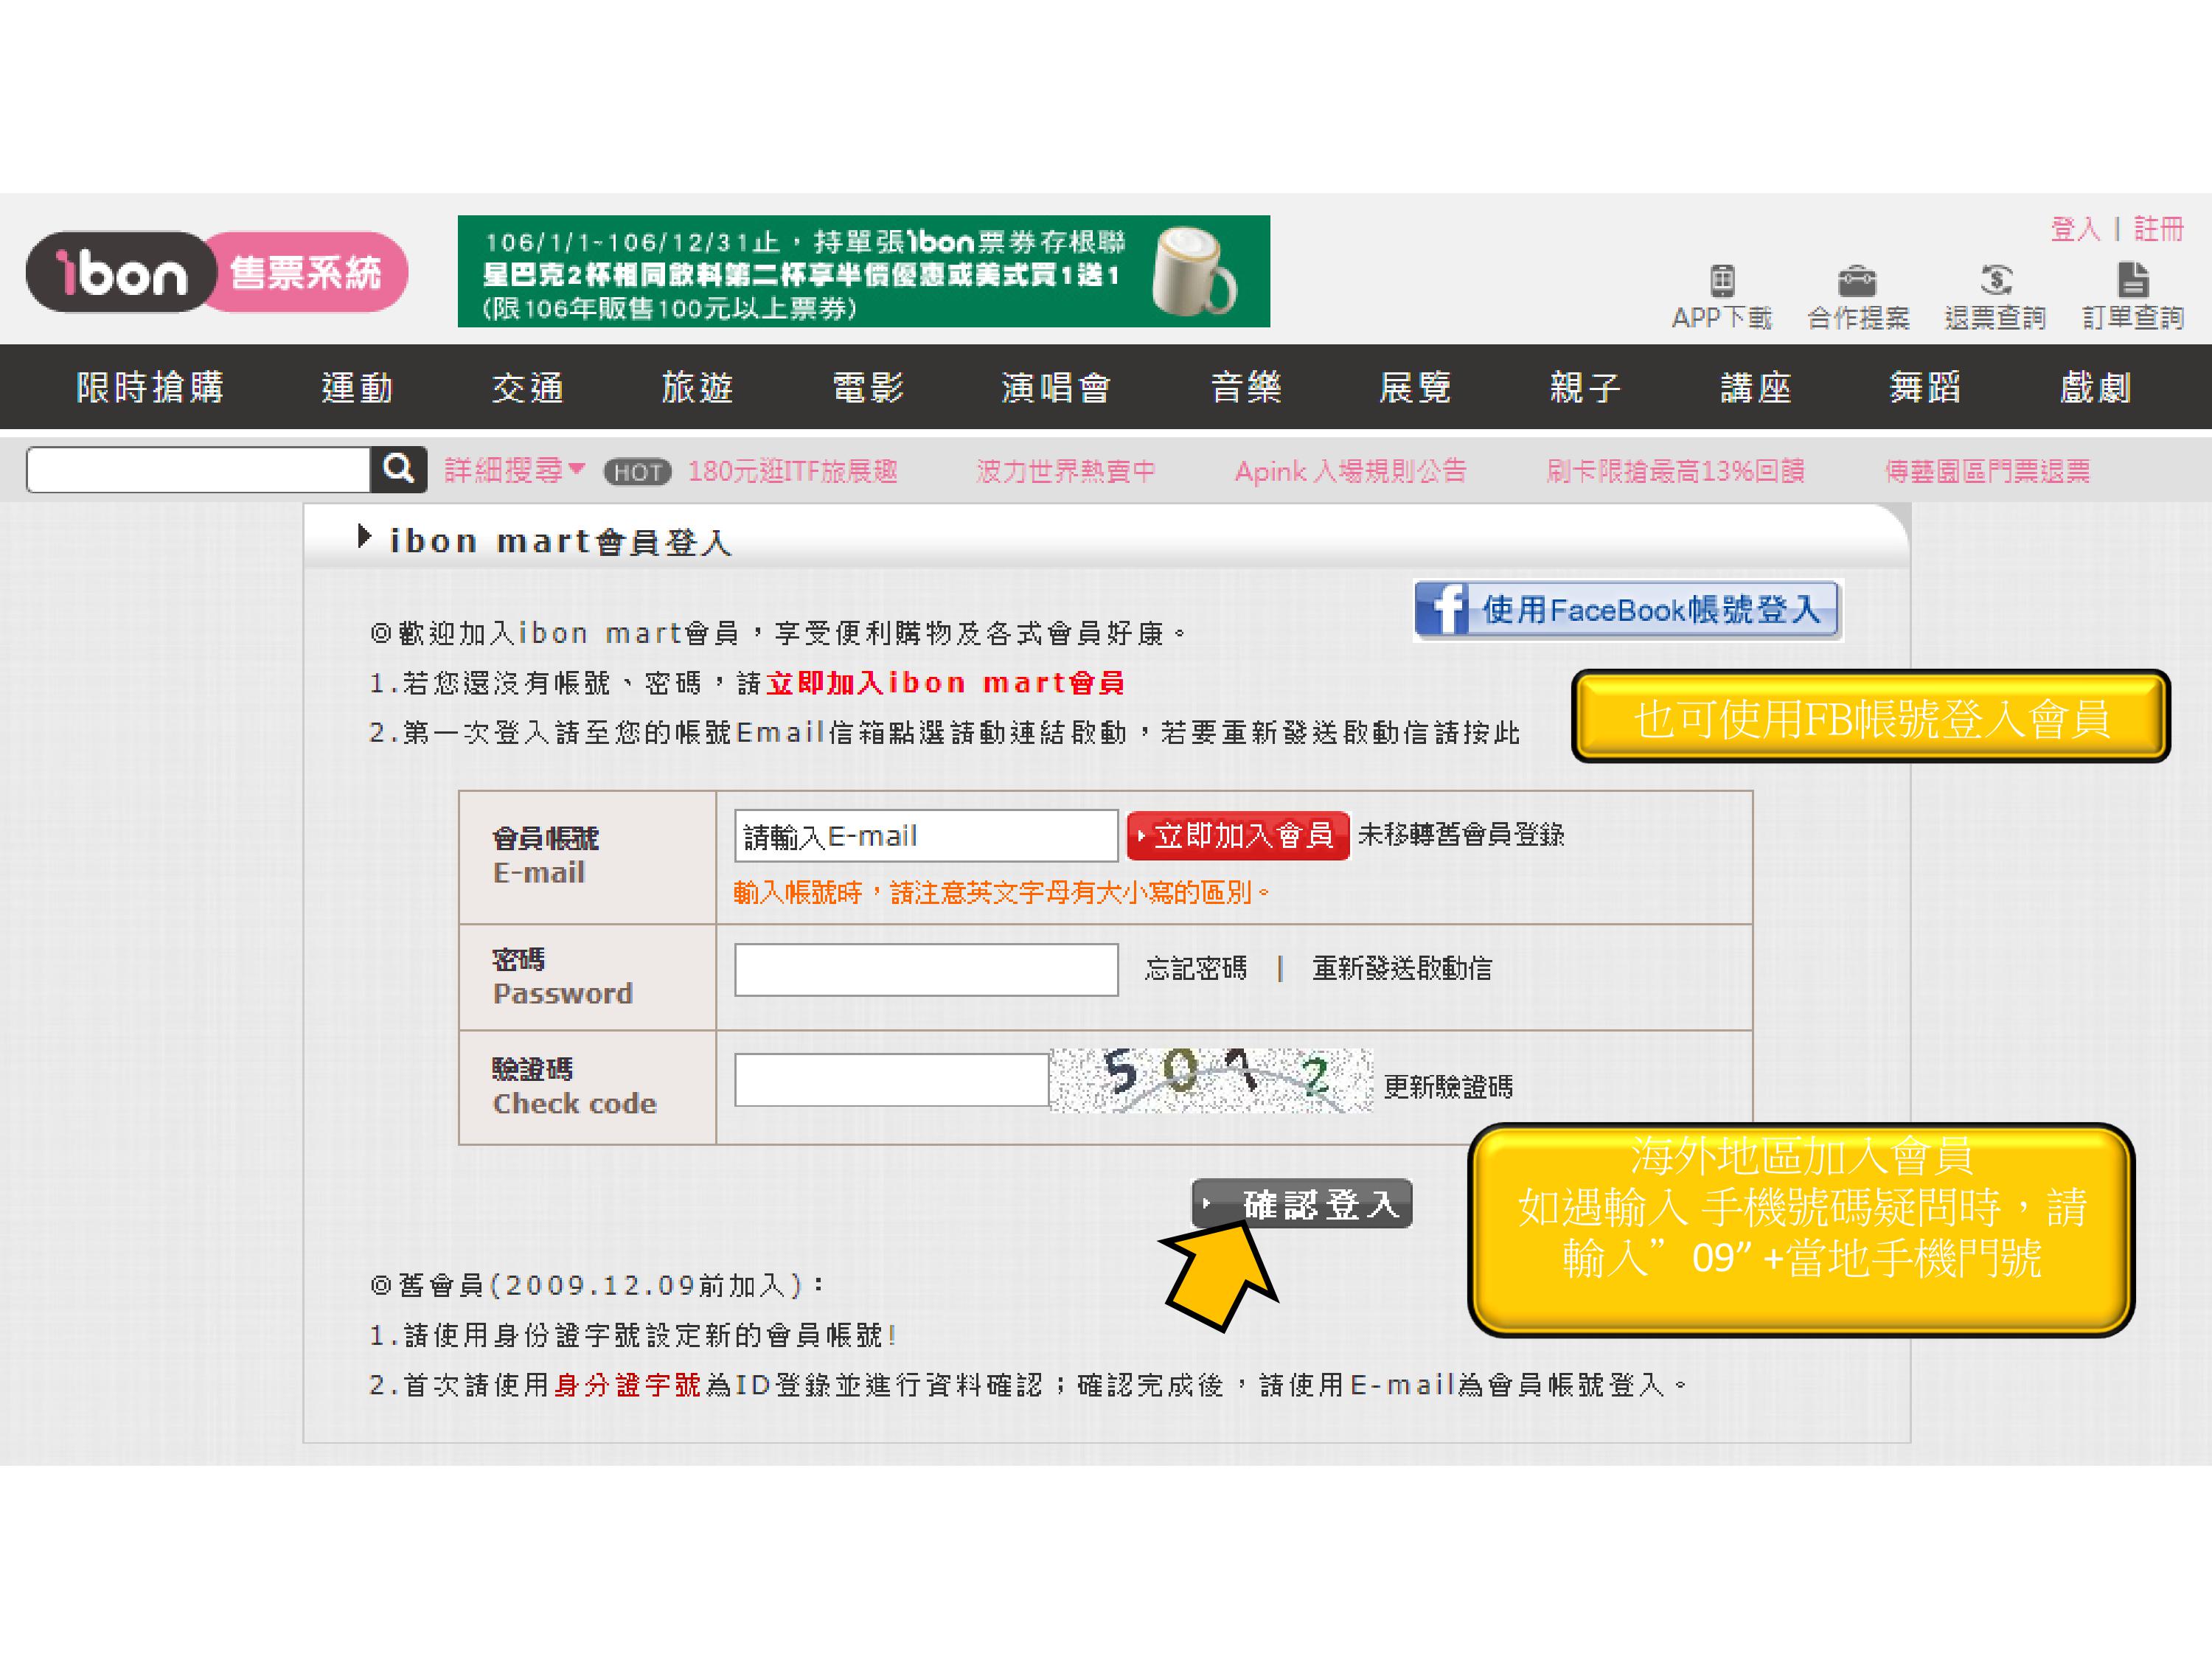Open the 演唱會 menu item

[1056, 387]
